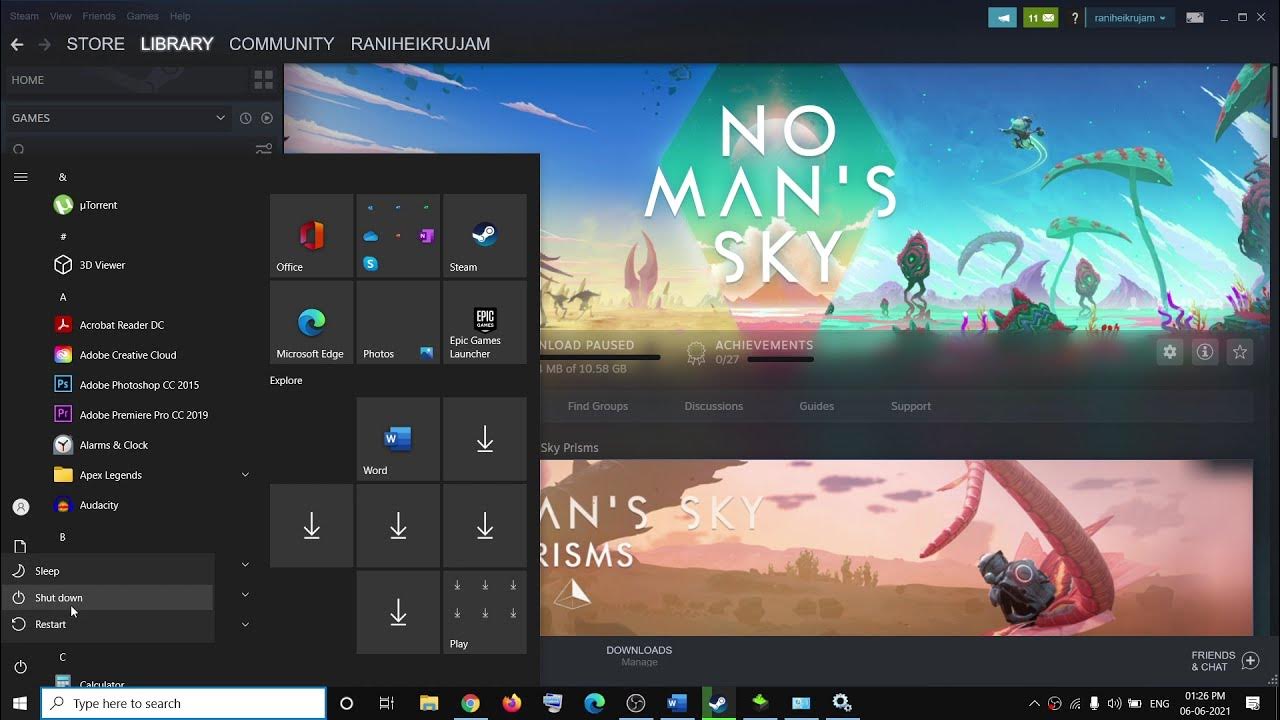
Task: Open the Prisms update news thumbnail
Action: 896,548
